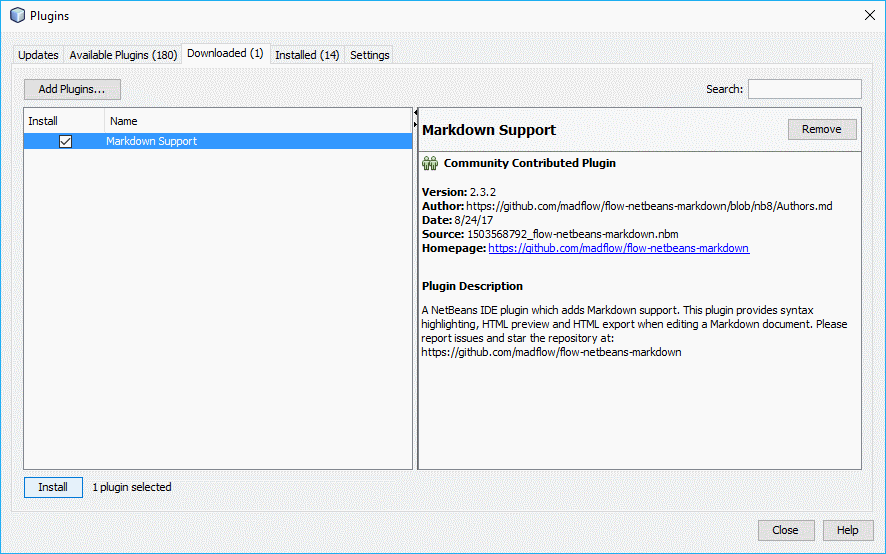The width and height of the screenshot is (886, 554).
Task: Click the Markdown Support details heading
Action: click(489, 130)
